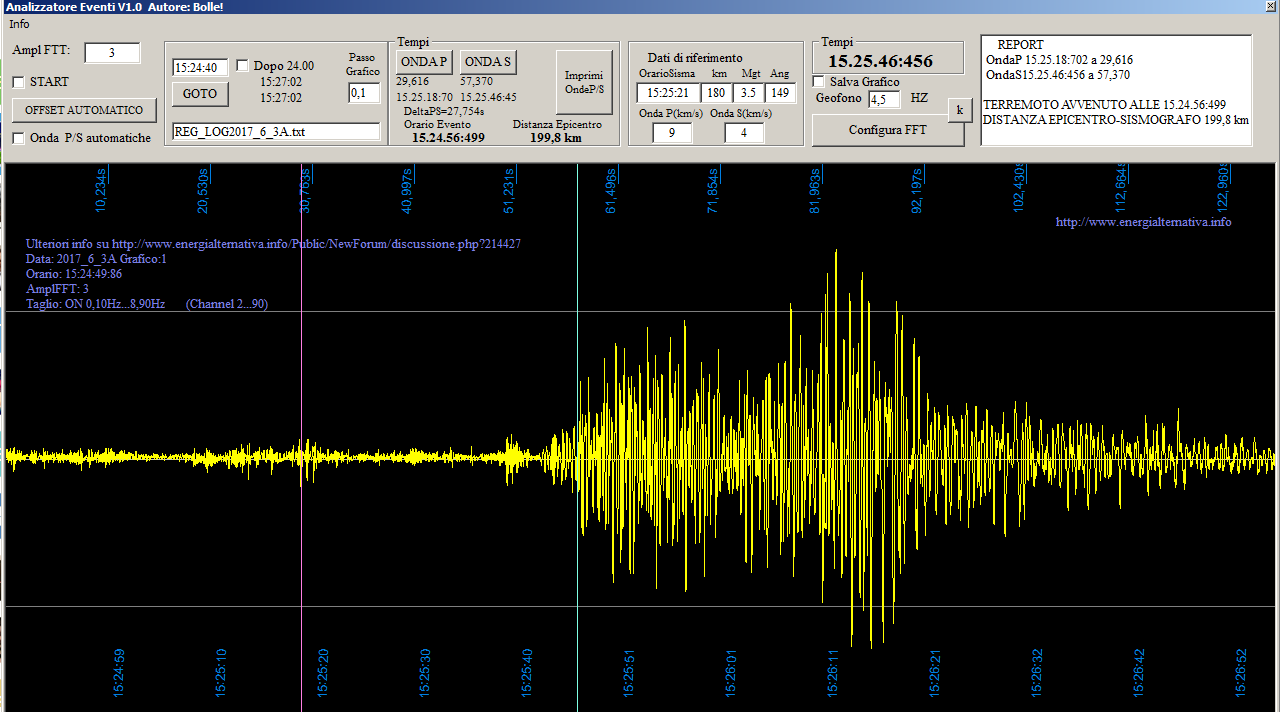
Task: Click the 57,370 value under ONDA S
Action: [476, 81]
